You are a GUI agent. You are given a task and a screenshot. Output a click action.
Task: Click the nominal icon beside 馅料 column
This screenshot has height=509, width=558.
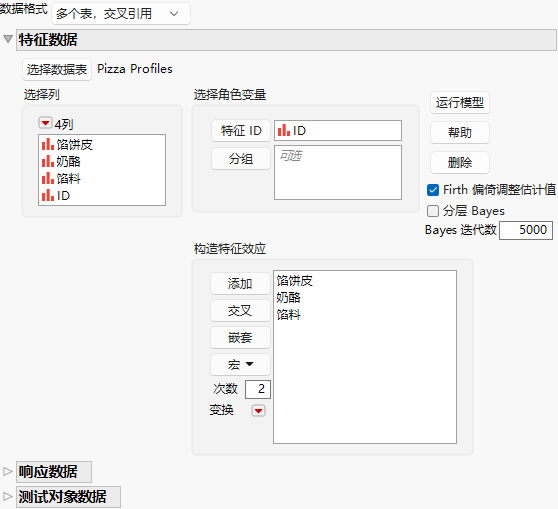coord(48,178)
